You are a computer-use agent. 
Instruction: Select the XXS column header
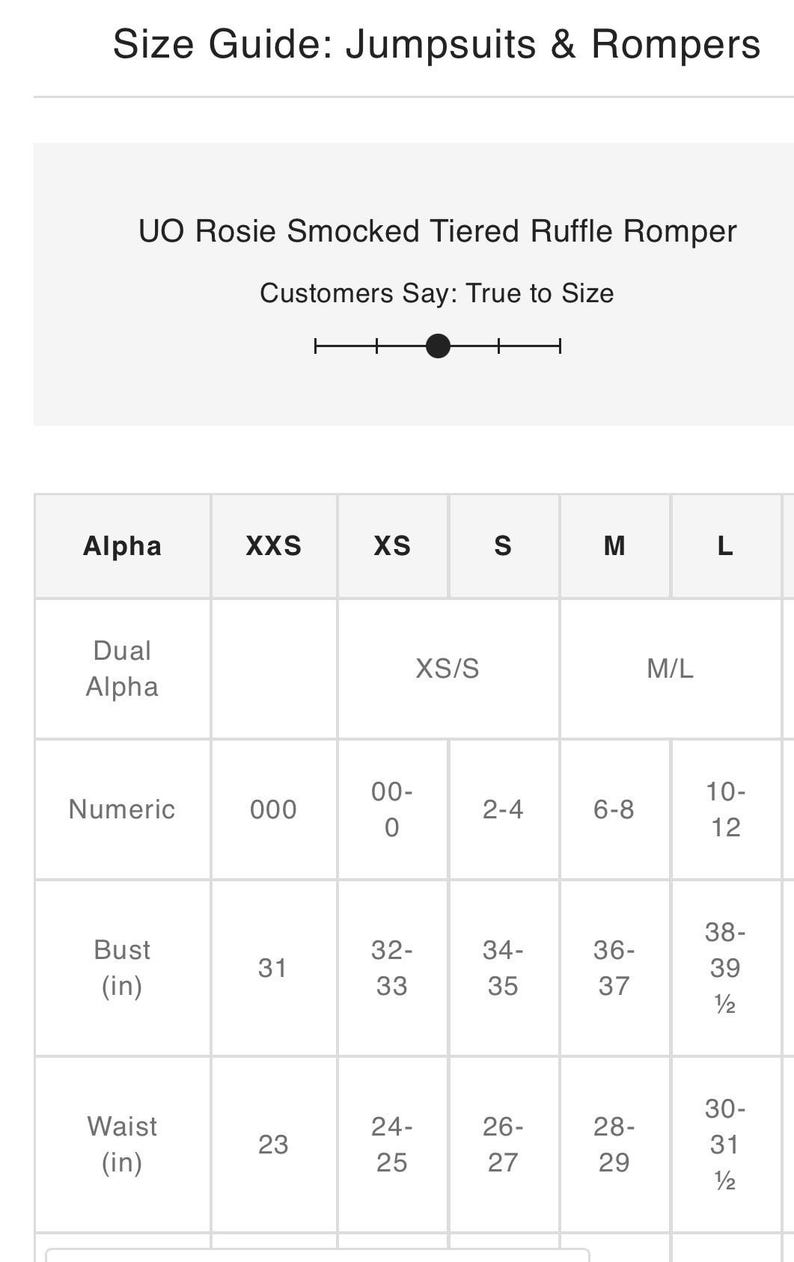click(274, 546)
